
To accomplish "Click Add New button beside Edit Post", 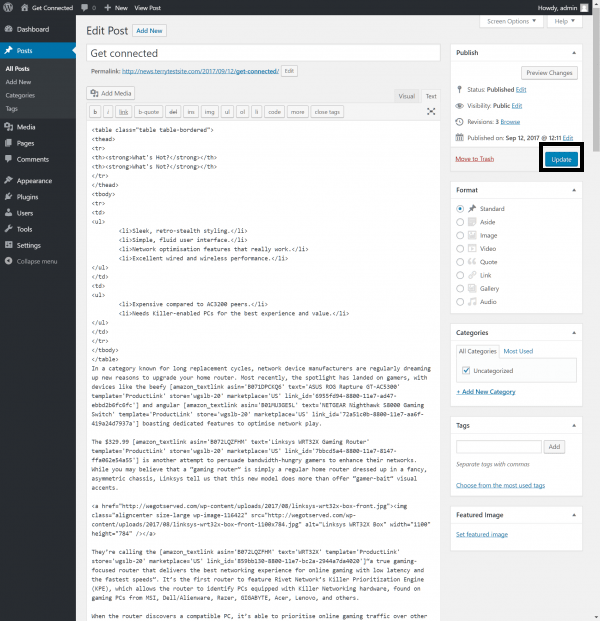I will pos(149,30).
